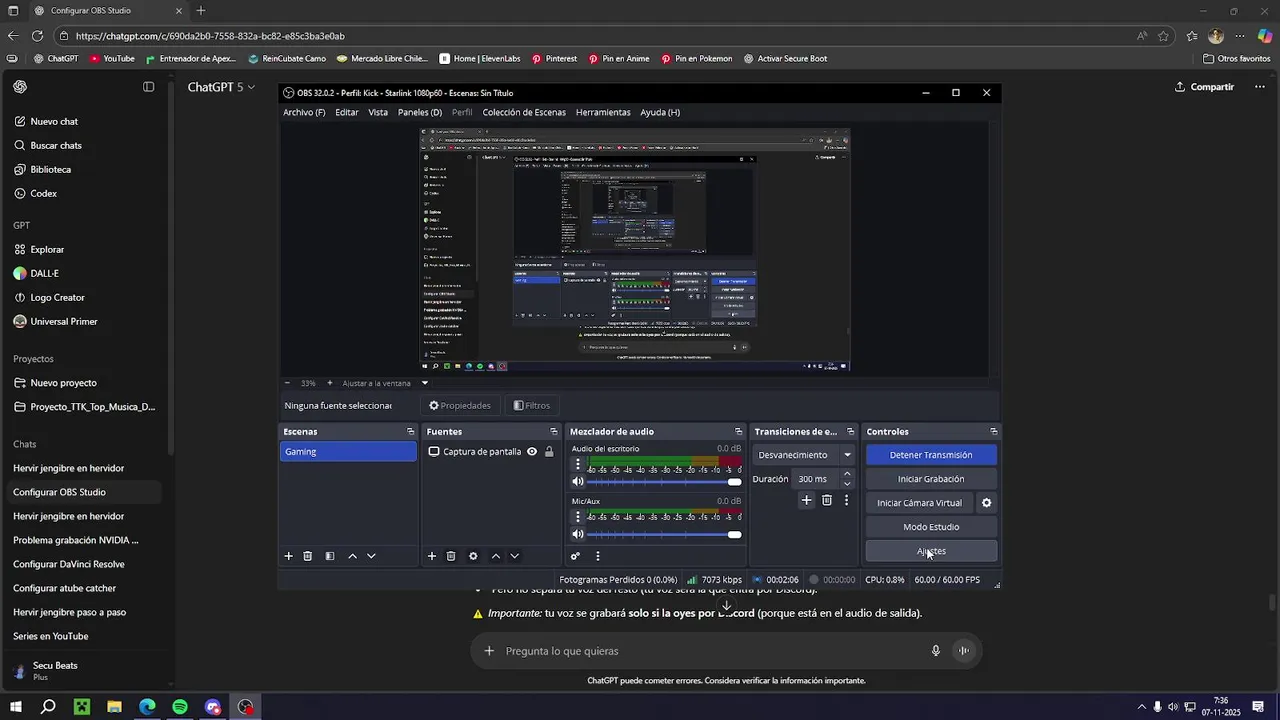
Task: Click Compartir button in ChatGPT
Action: 1204,87
